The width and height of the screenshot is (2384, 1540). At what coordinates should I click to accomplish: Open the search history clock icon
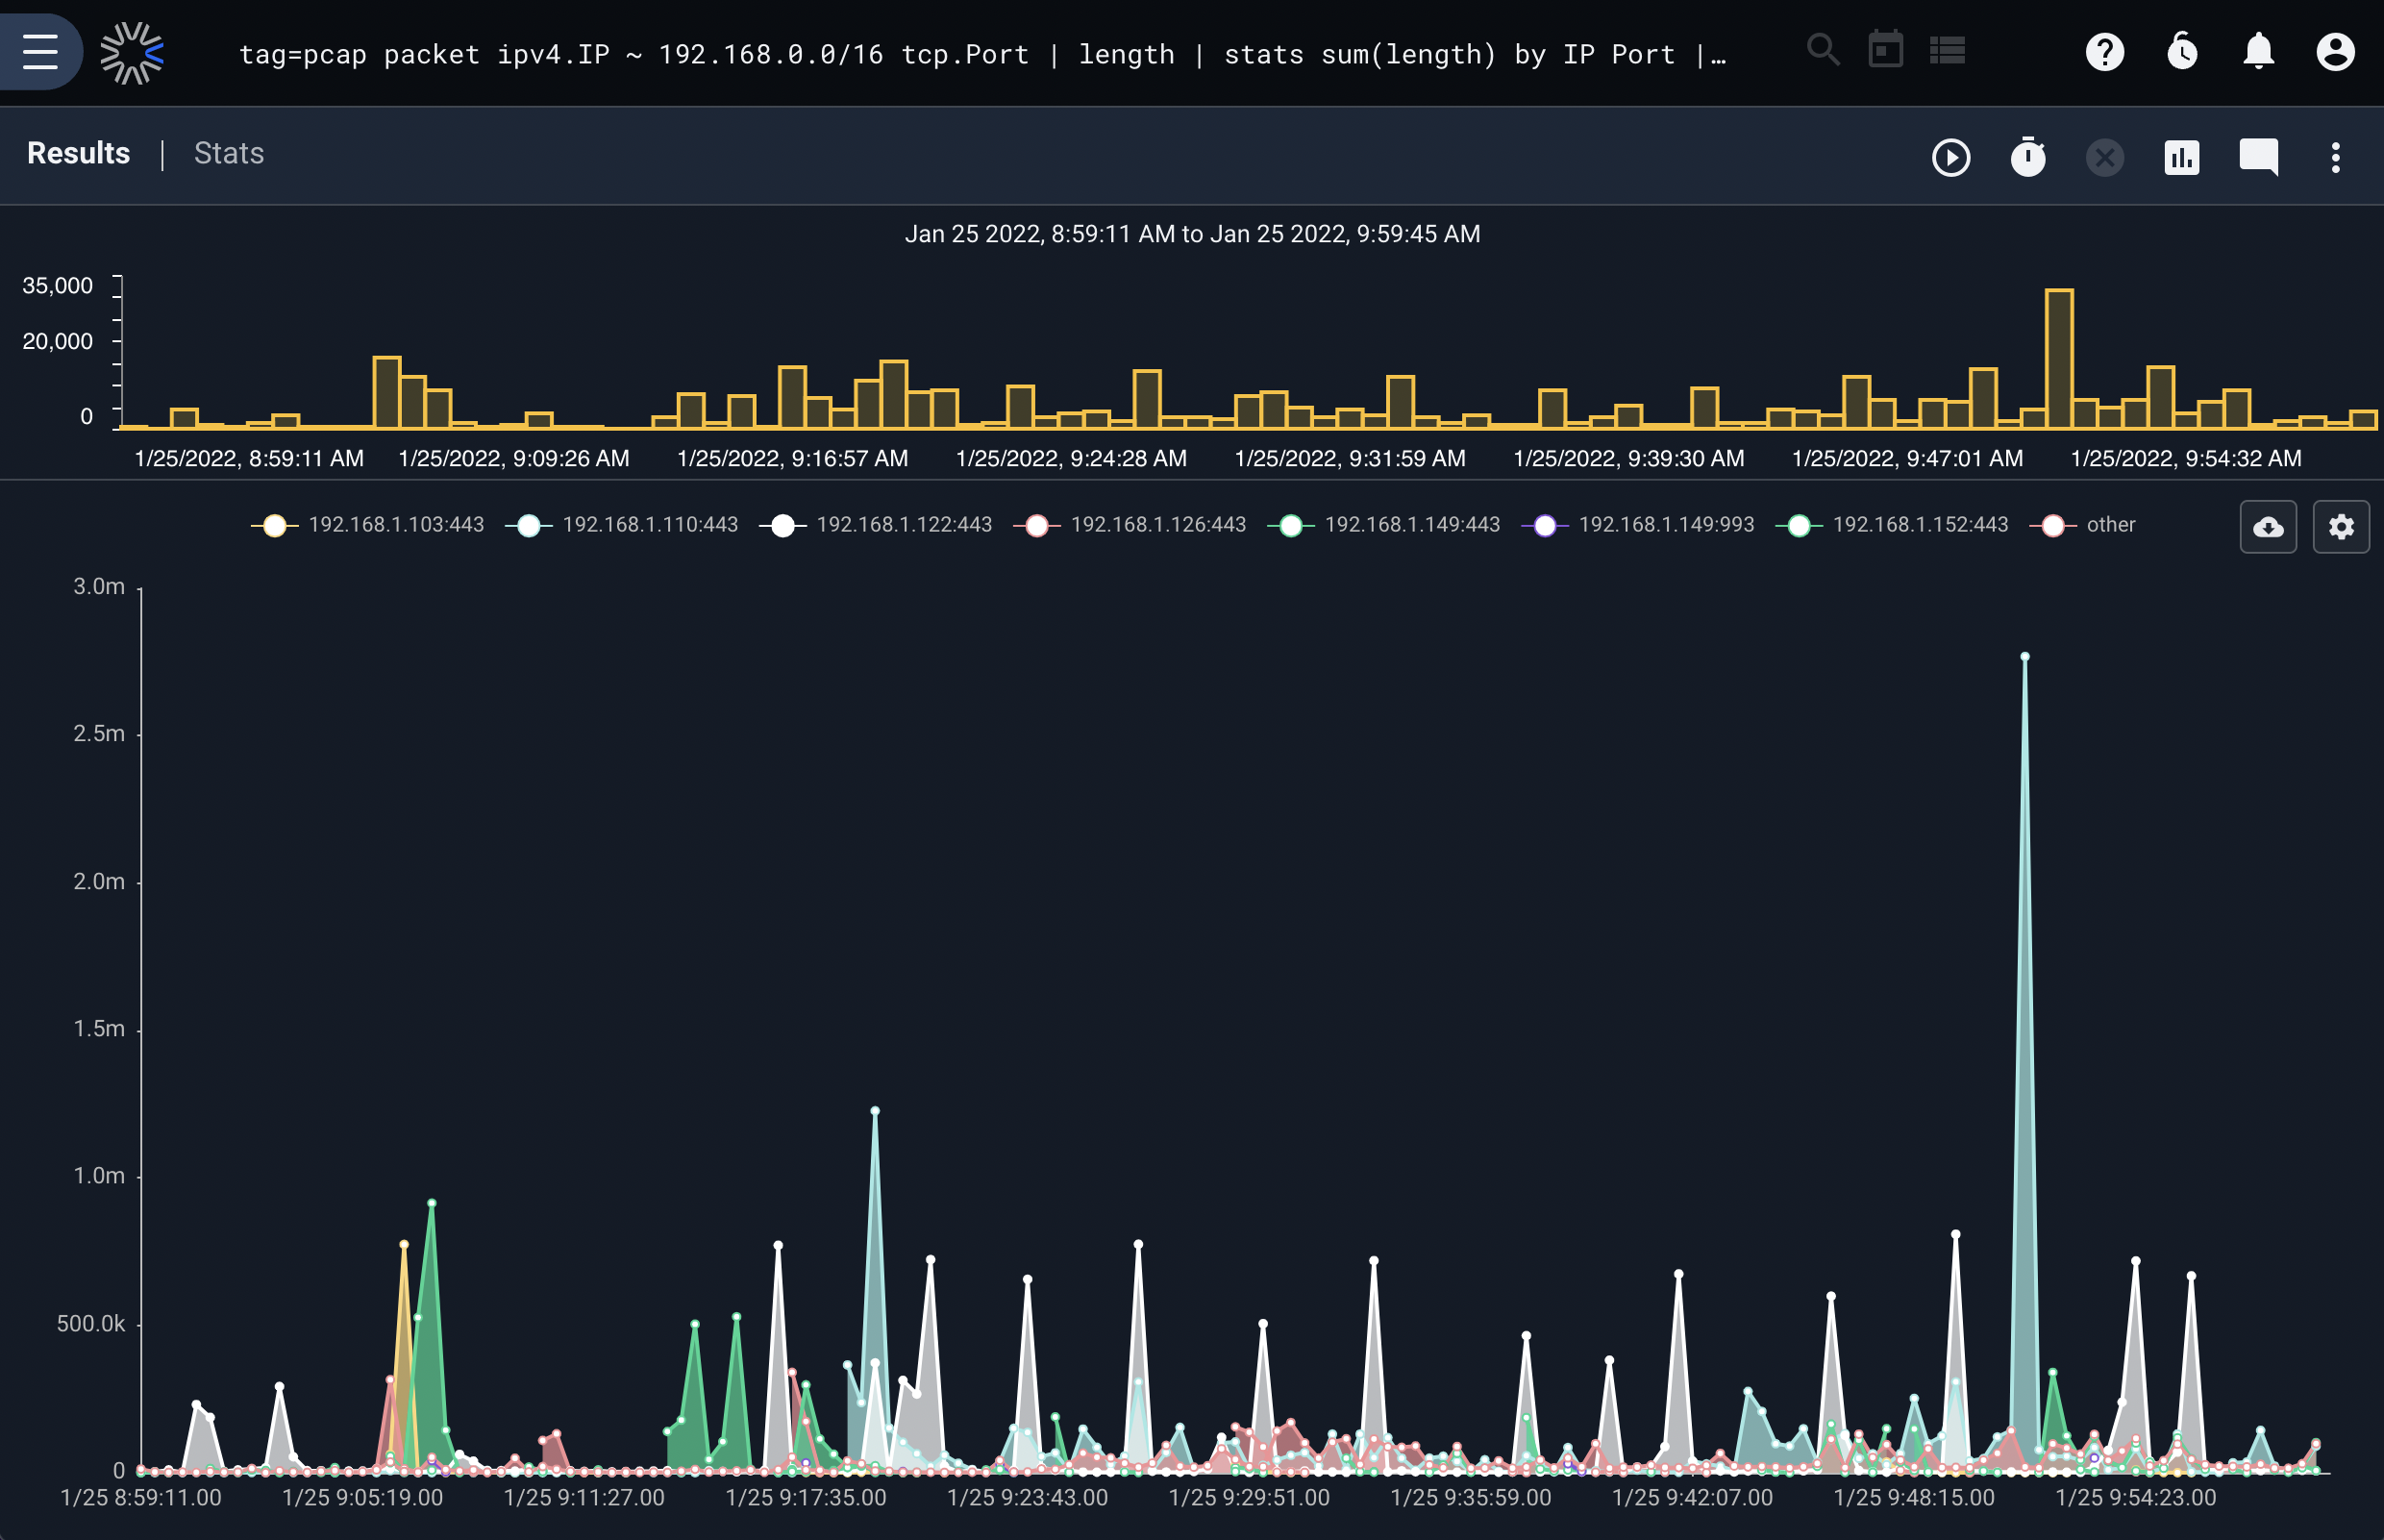coord(2182,51)
